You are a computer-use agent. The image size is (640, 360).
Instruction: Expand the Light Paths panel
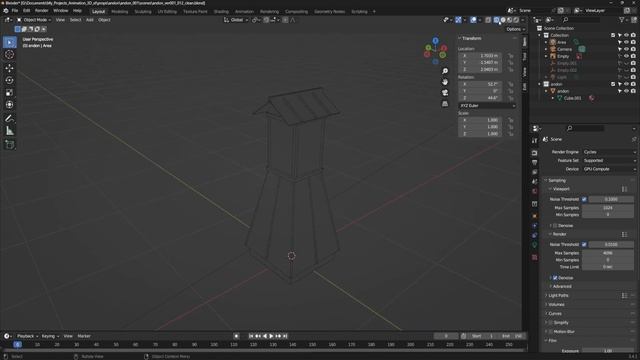click(x=558, y=296)
